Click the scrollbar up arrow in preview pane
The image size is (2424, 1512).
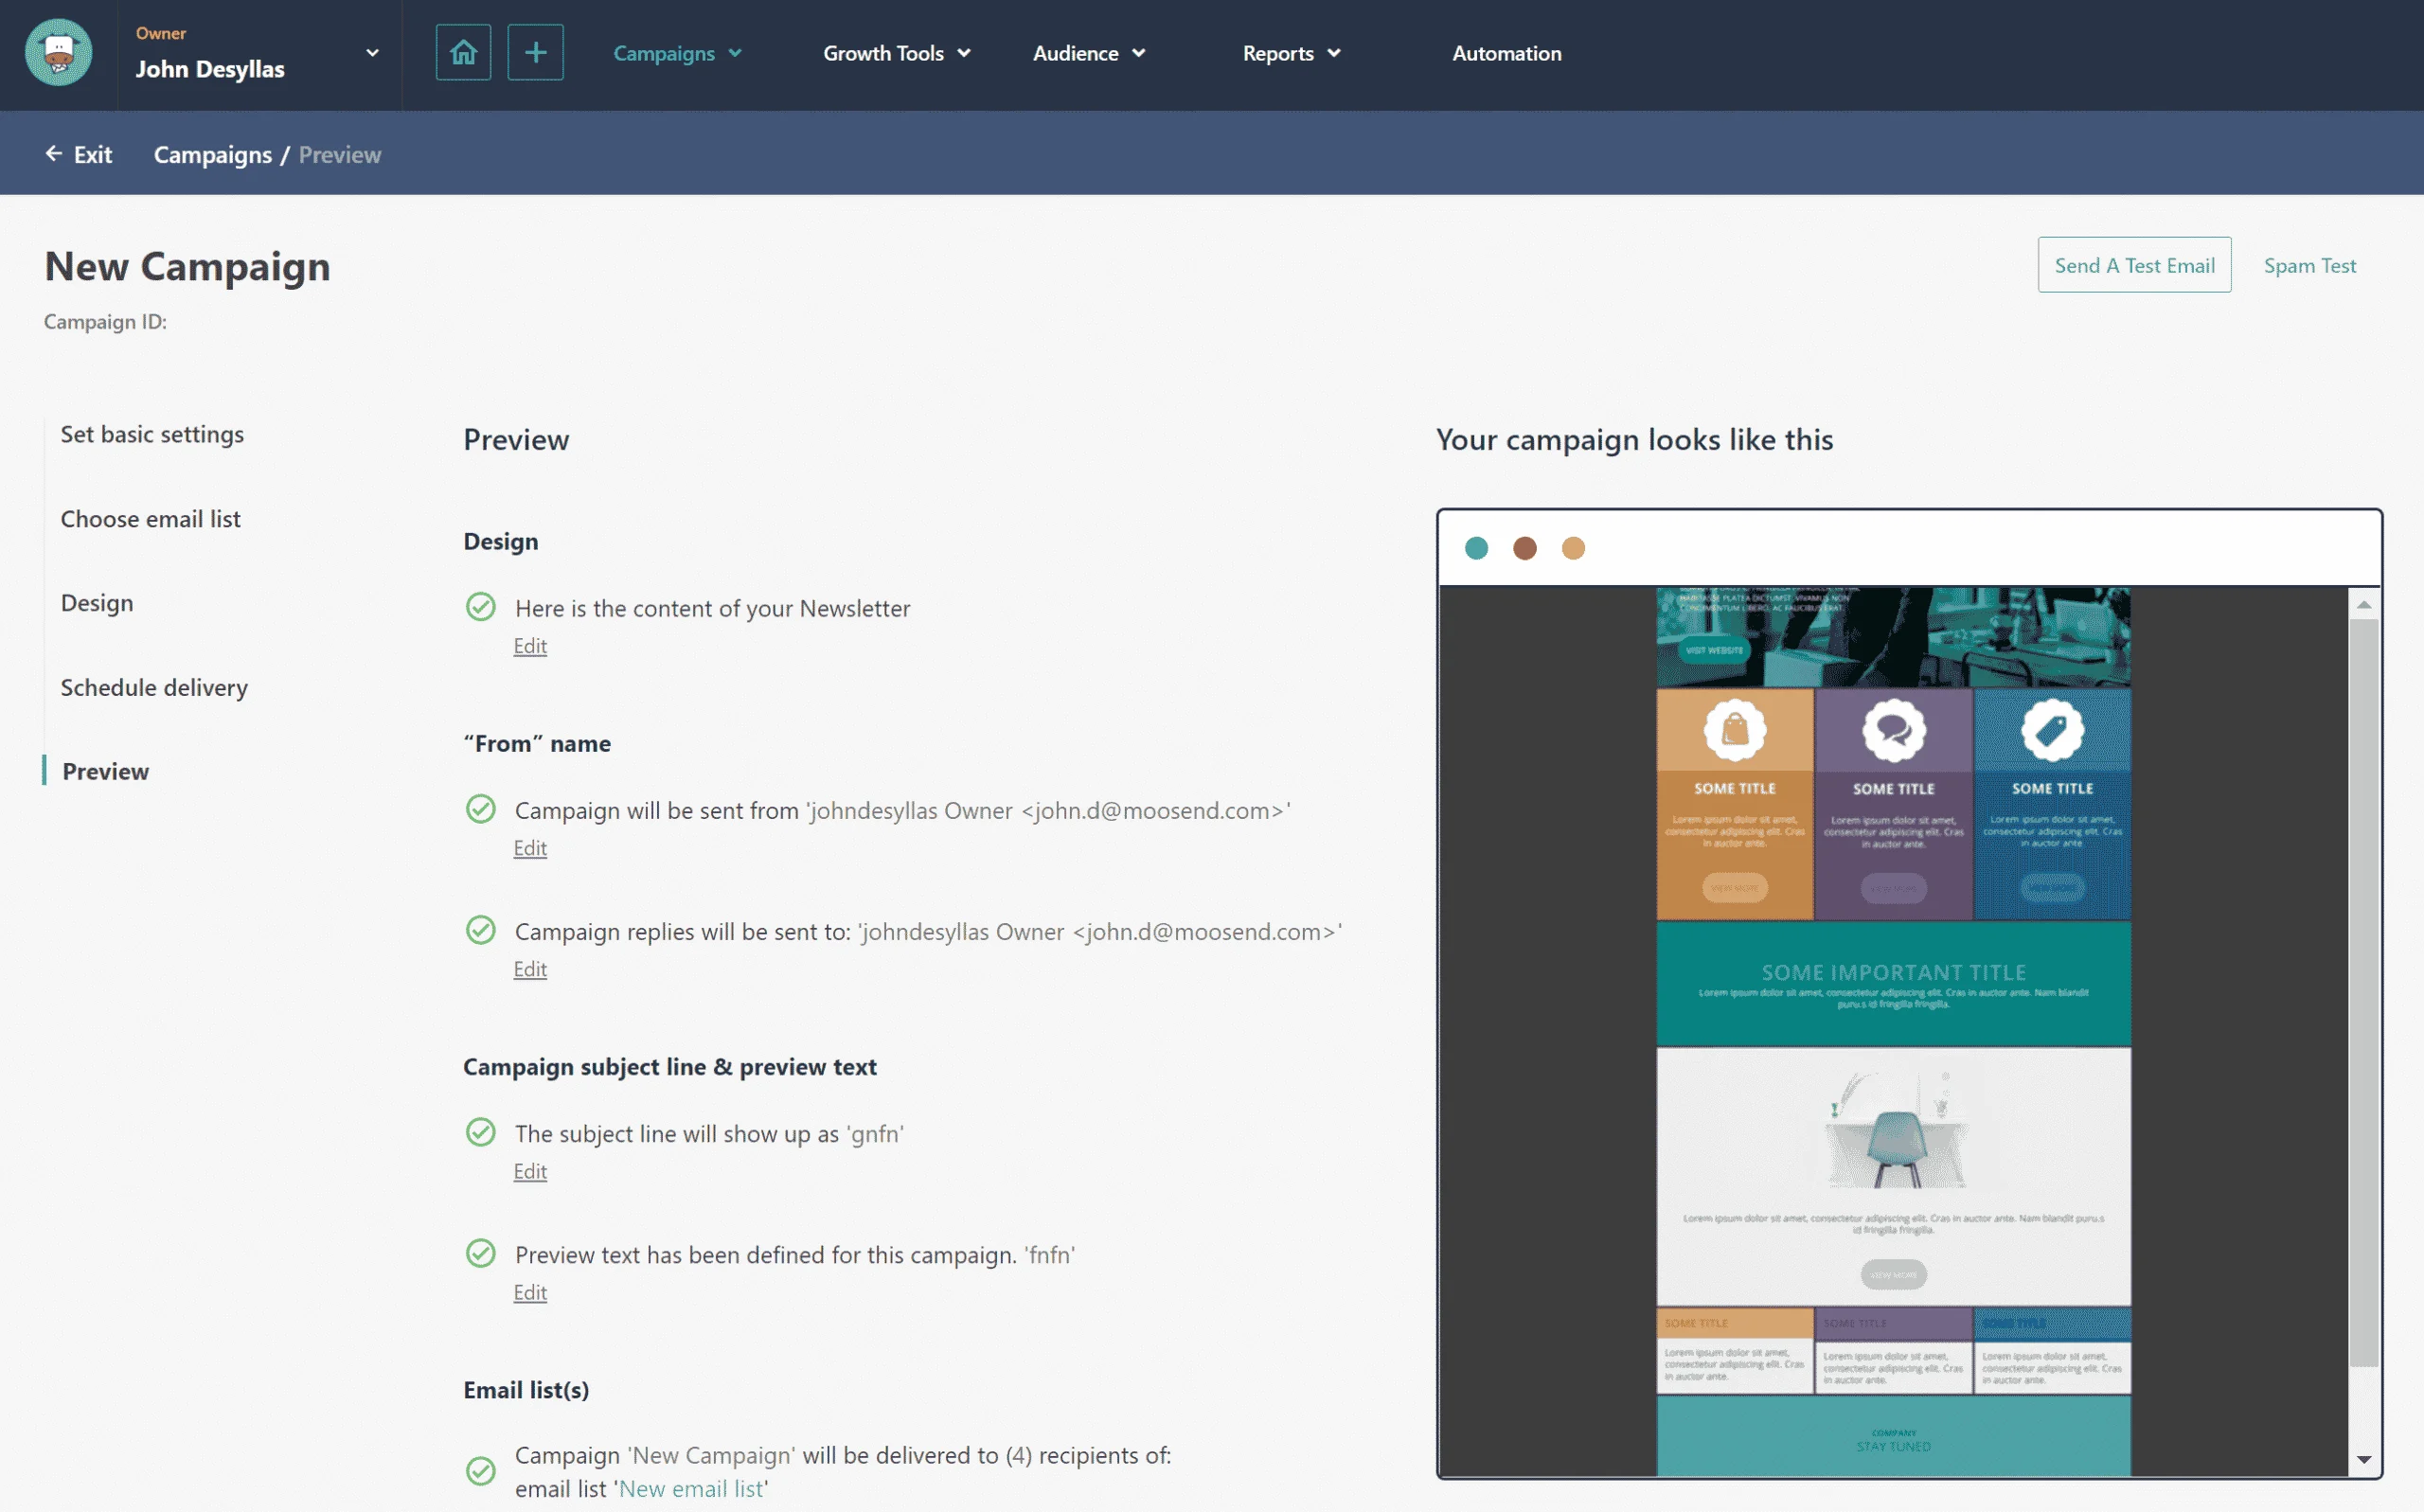(x=2364, y=604)
